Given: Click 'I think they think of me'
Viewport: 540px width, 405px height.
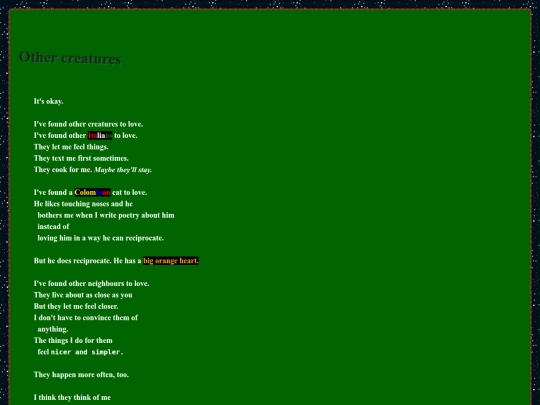Looking at the screenshot, I should 72,397.
